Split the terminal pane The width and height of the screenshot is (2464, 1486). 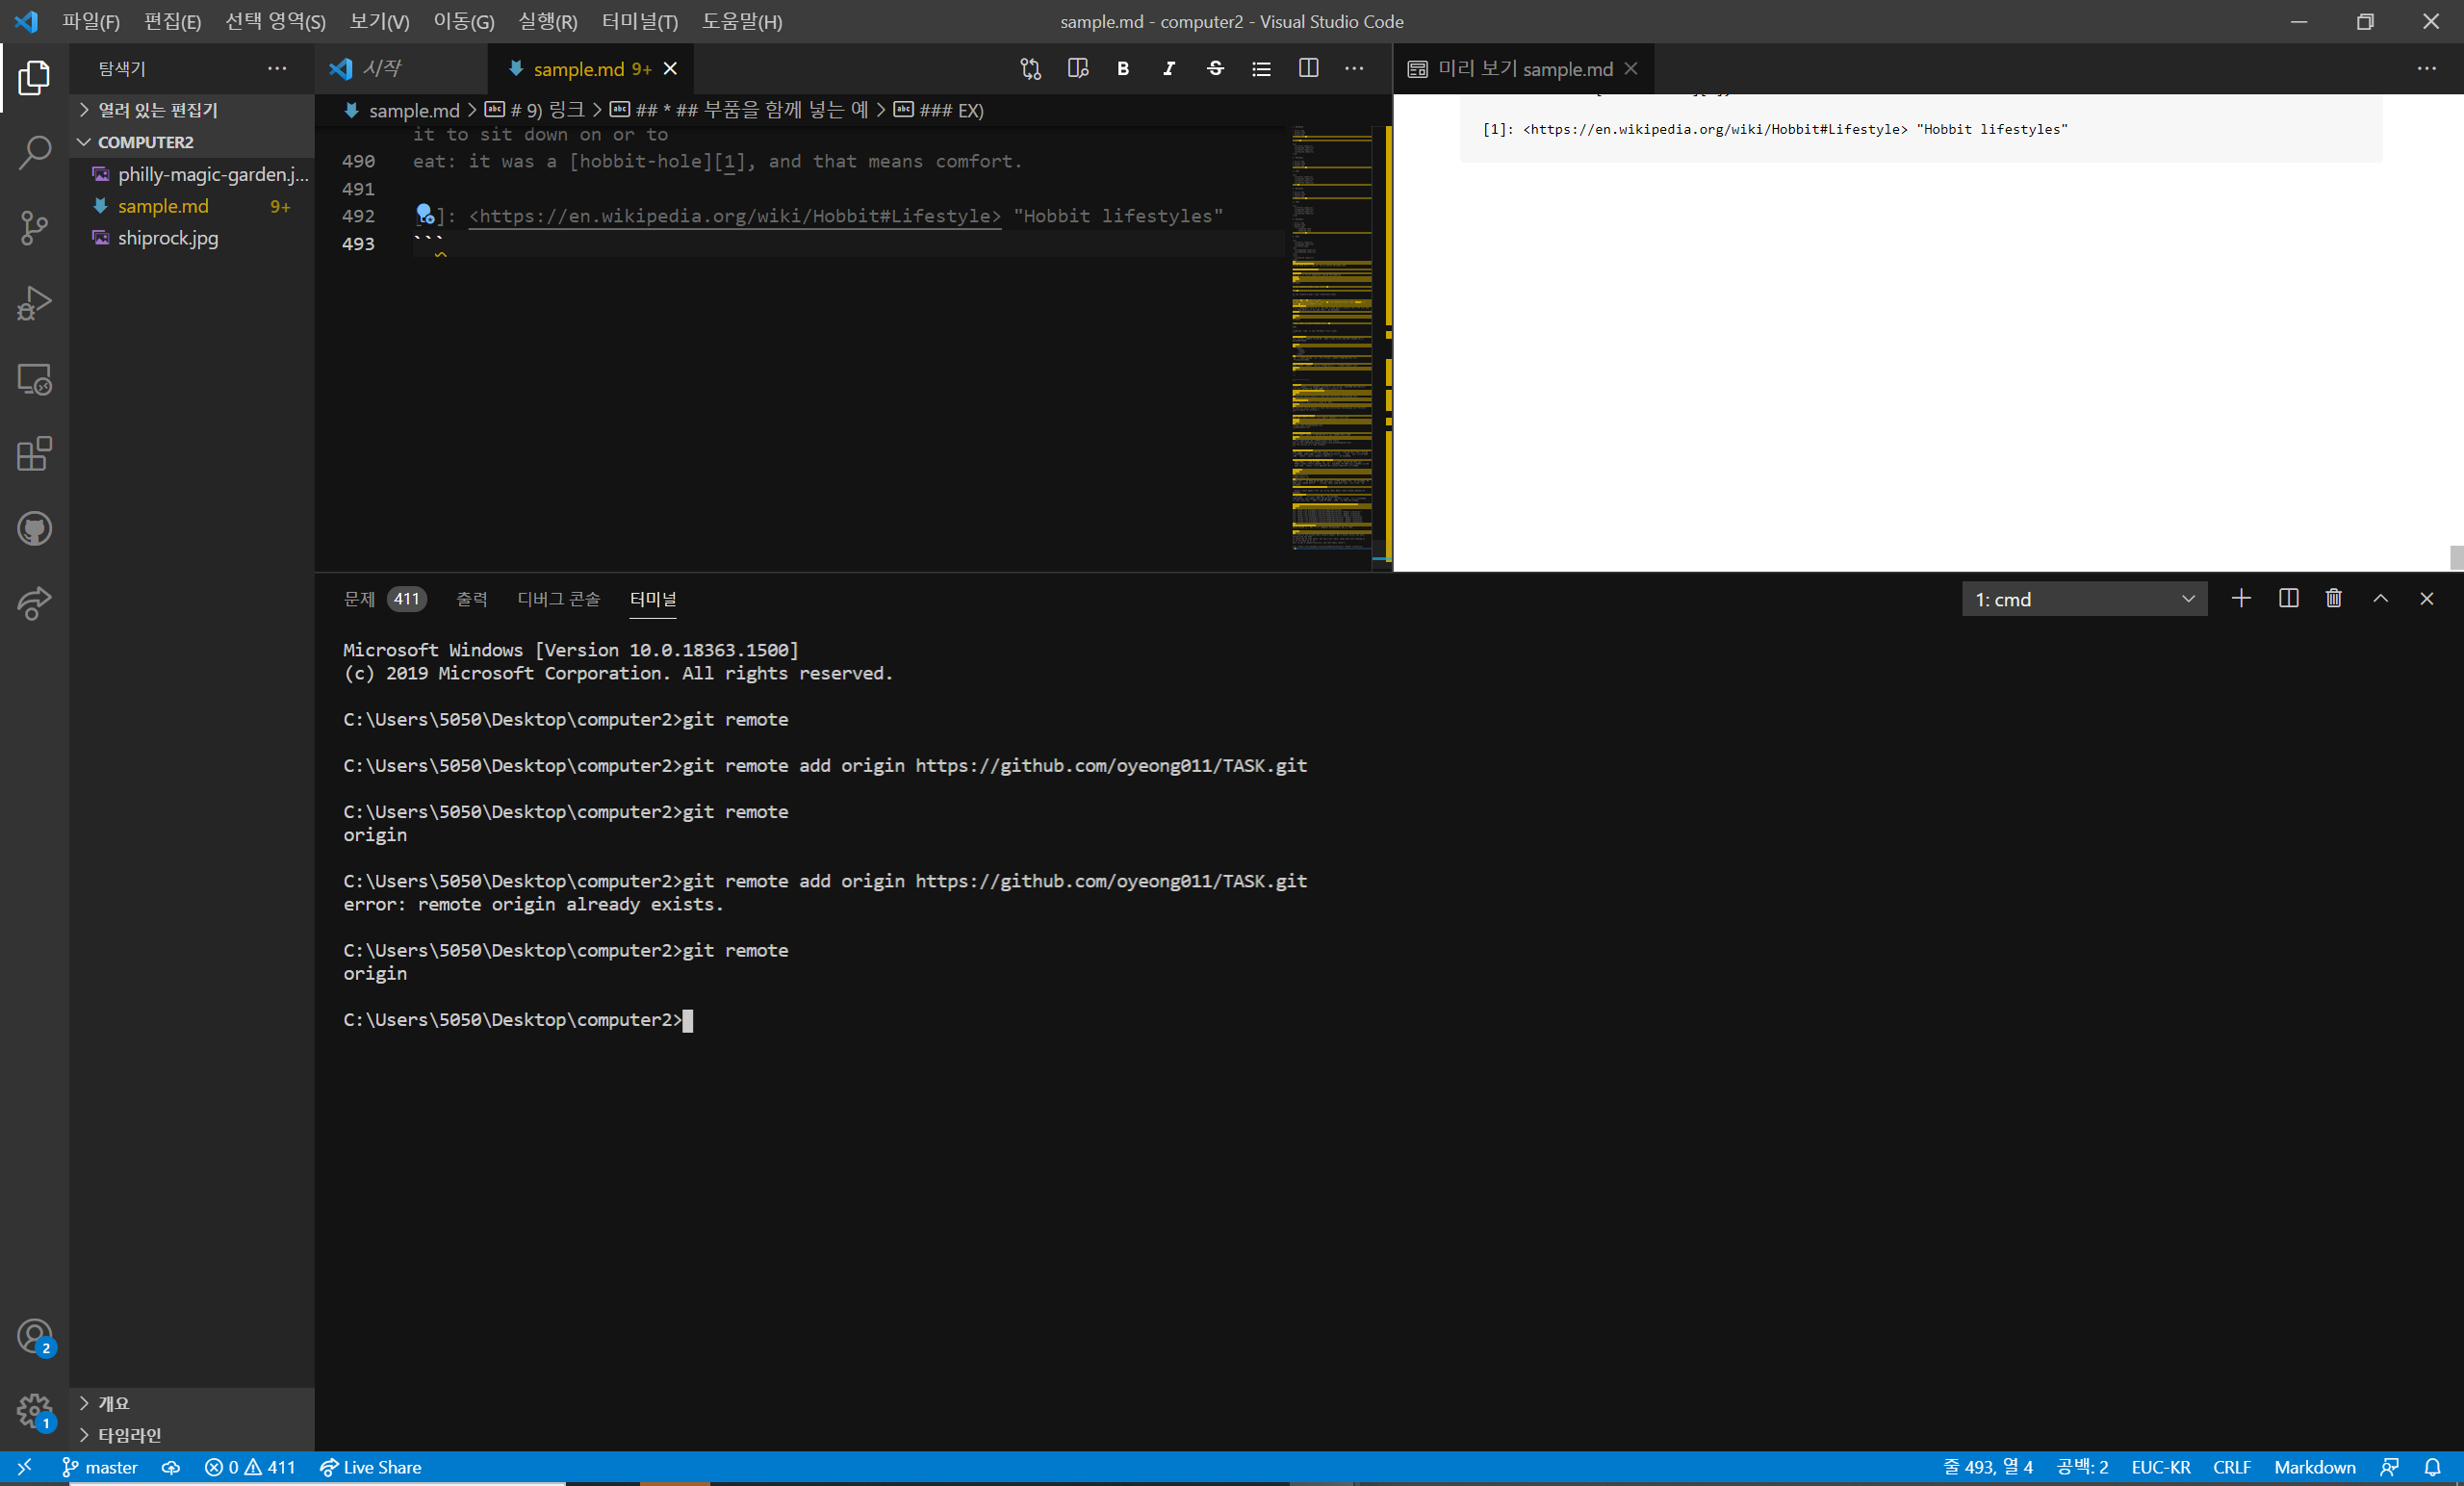coord(2288,599)
